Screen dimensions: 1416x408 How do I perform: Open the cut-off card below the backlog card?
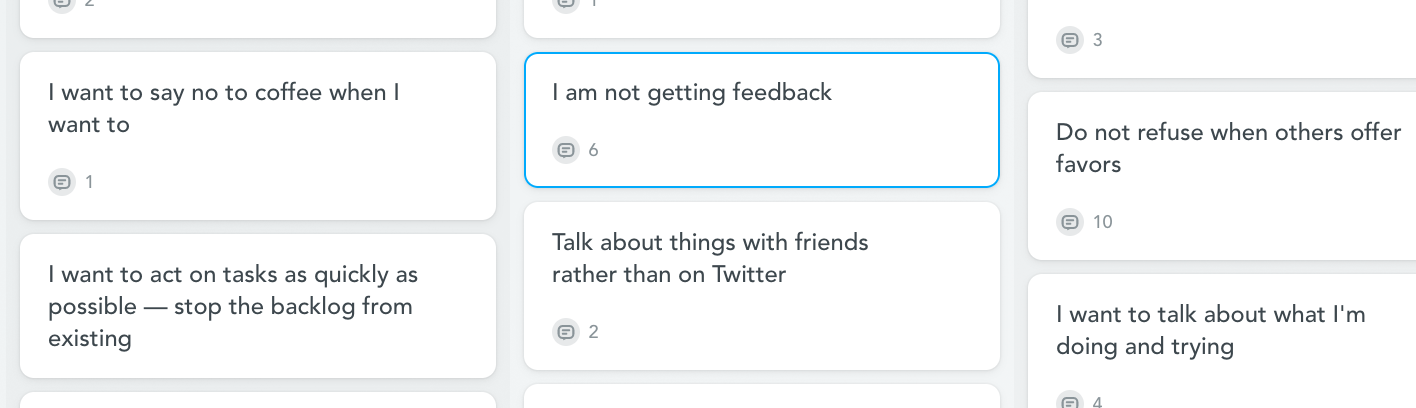pyautogui.click(x=258, y=400)
